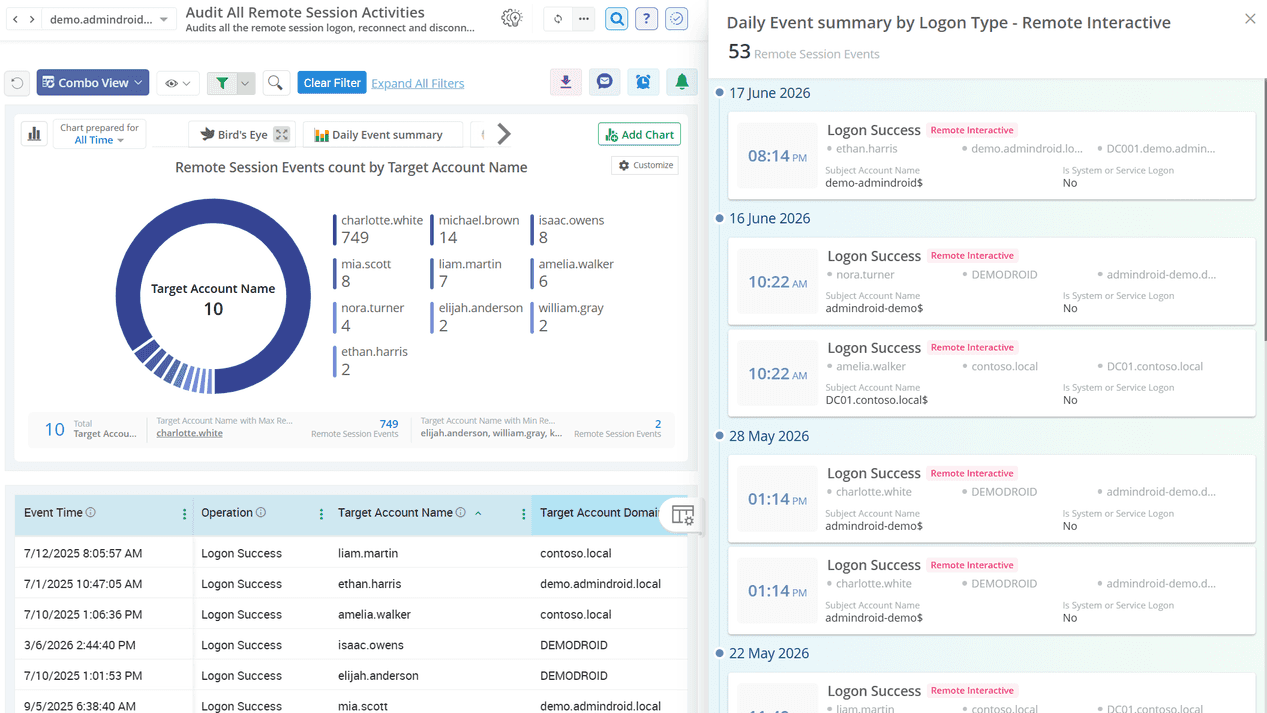Open the alarm clock schedule icon

pyautogui.click(x=643, y=82)
